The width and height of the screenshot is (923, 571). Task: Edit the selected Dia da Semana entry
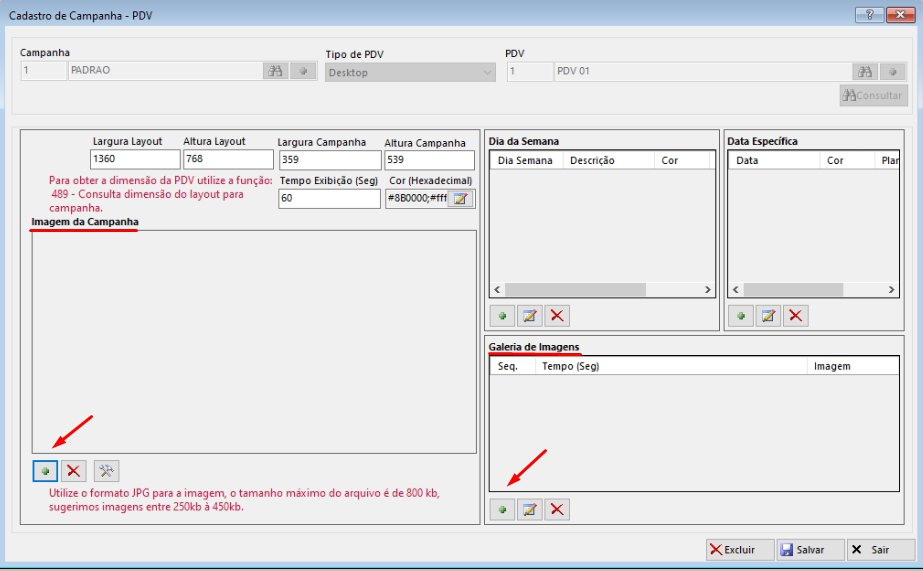click(530, 316)
